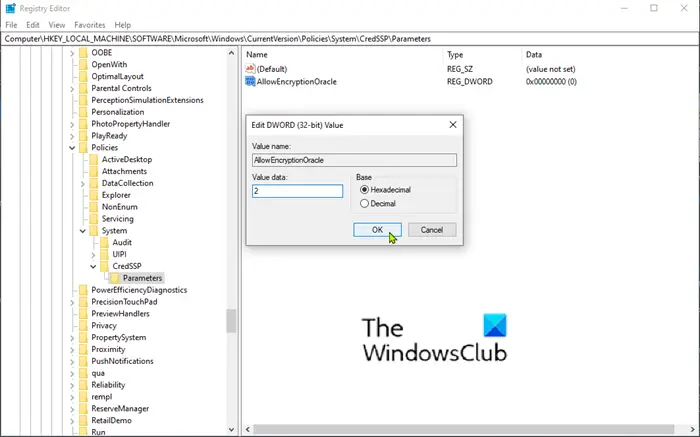This screenshot has height=437, width=700.
Task: Click the (Default) string value icon
Action: click(250, 69)
